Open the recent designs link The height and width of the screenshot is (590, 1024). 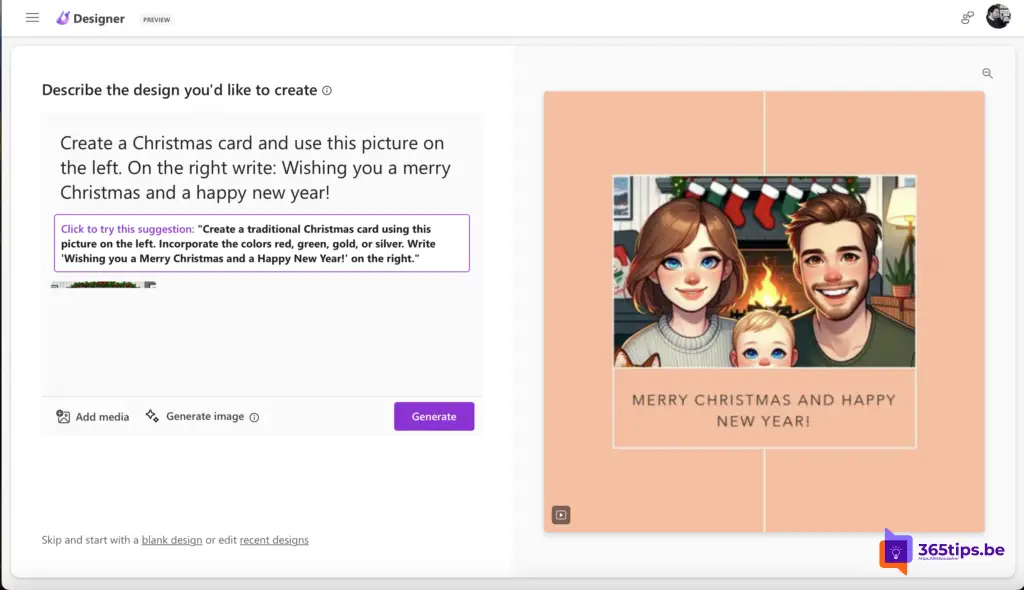pyautogui.click(x=274, y=540)
